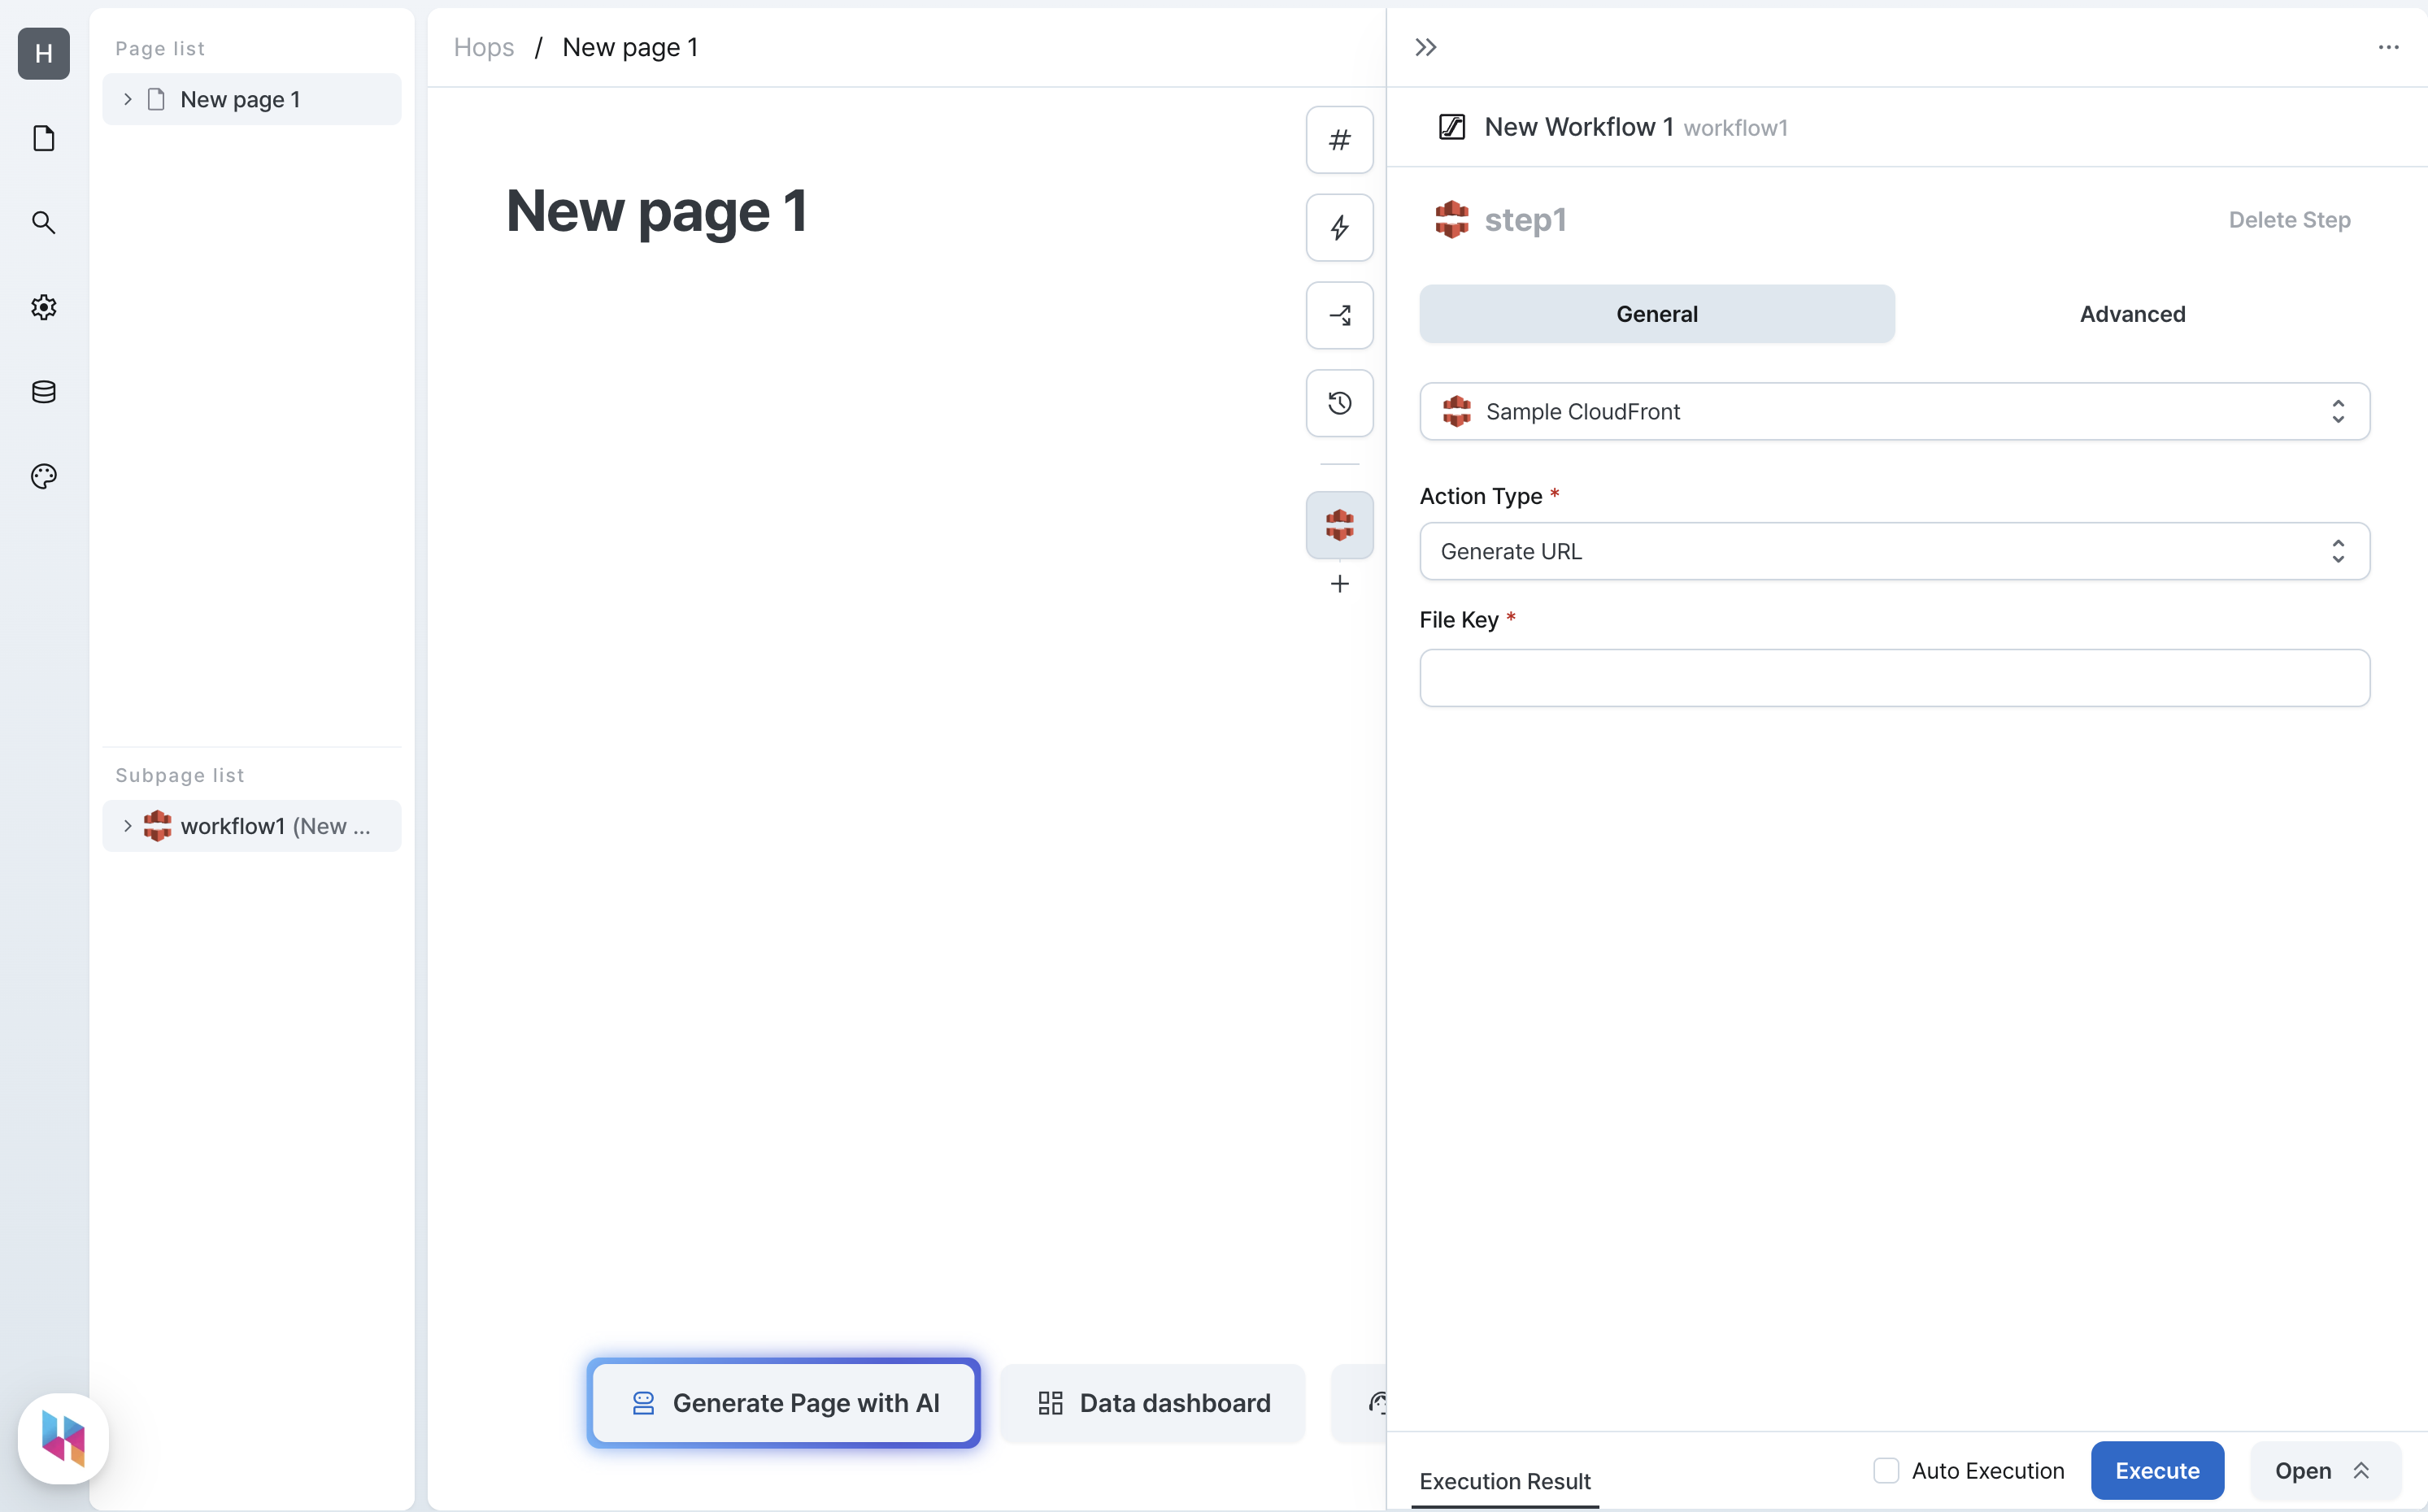Click the workflow icon beside New Workflow 1
The height and width of the screenshot is (1512, 2428).
(x=1451, y=127)
